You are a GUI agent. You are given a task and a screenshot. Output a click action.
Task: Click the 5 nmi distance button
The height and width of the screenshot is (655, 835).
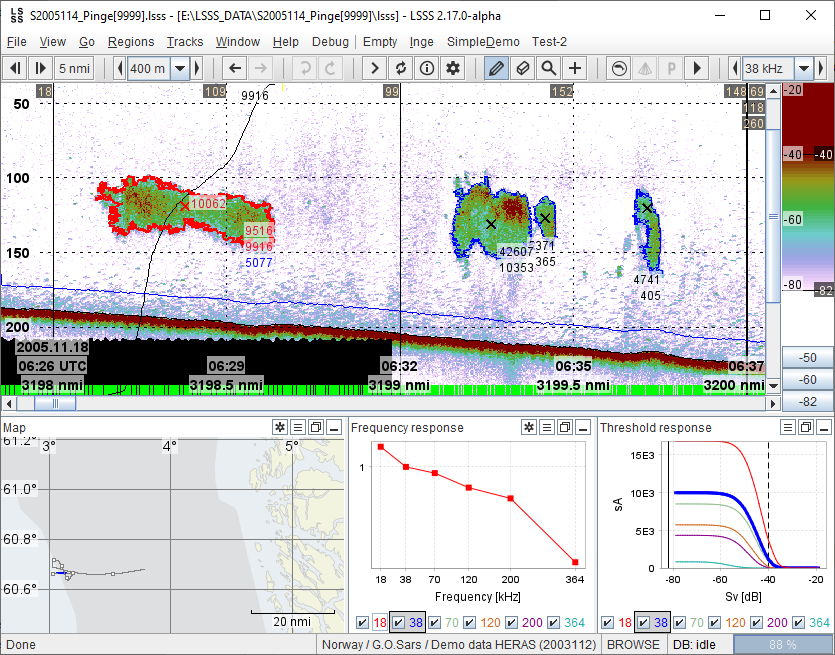pyautogui.click(x=75, y=68)
